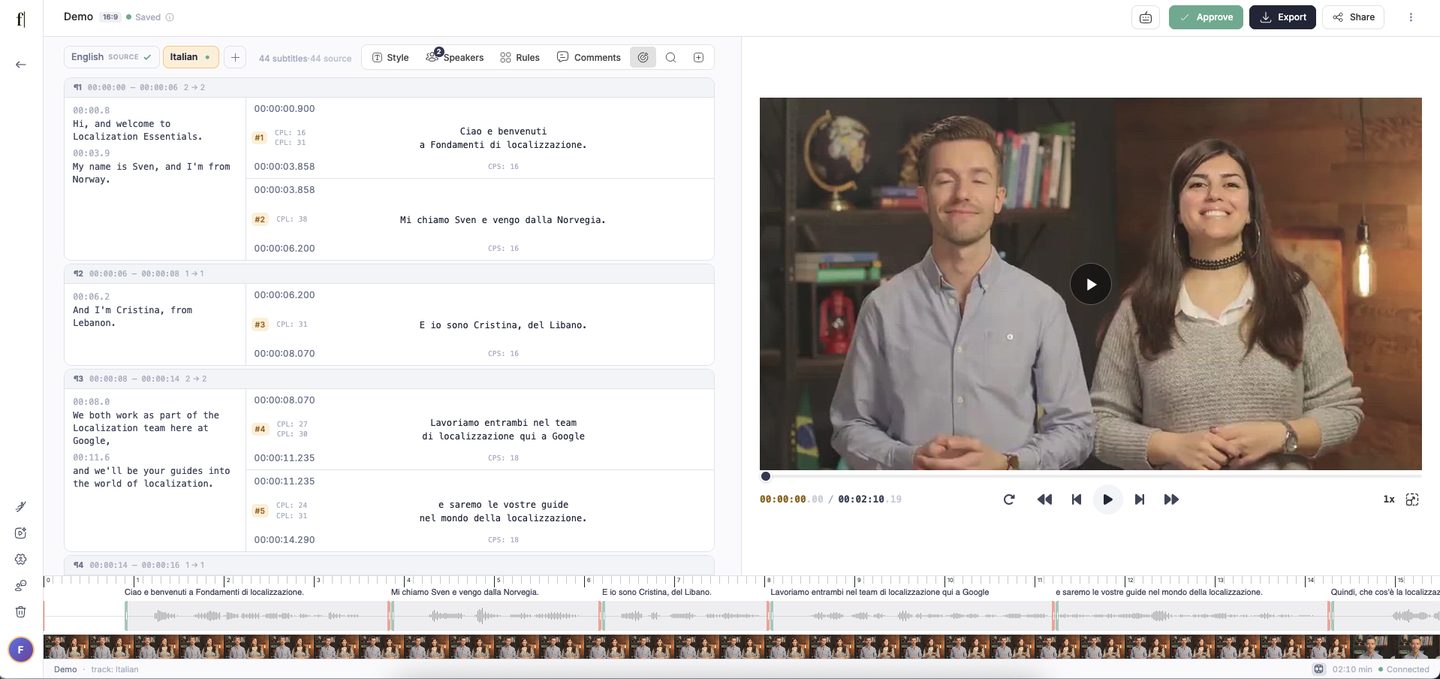
Task: Click the large play overlay on video
Action: 1091,284
